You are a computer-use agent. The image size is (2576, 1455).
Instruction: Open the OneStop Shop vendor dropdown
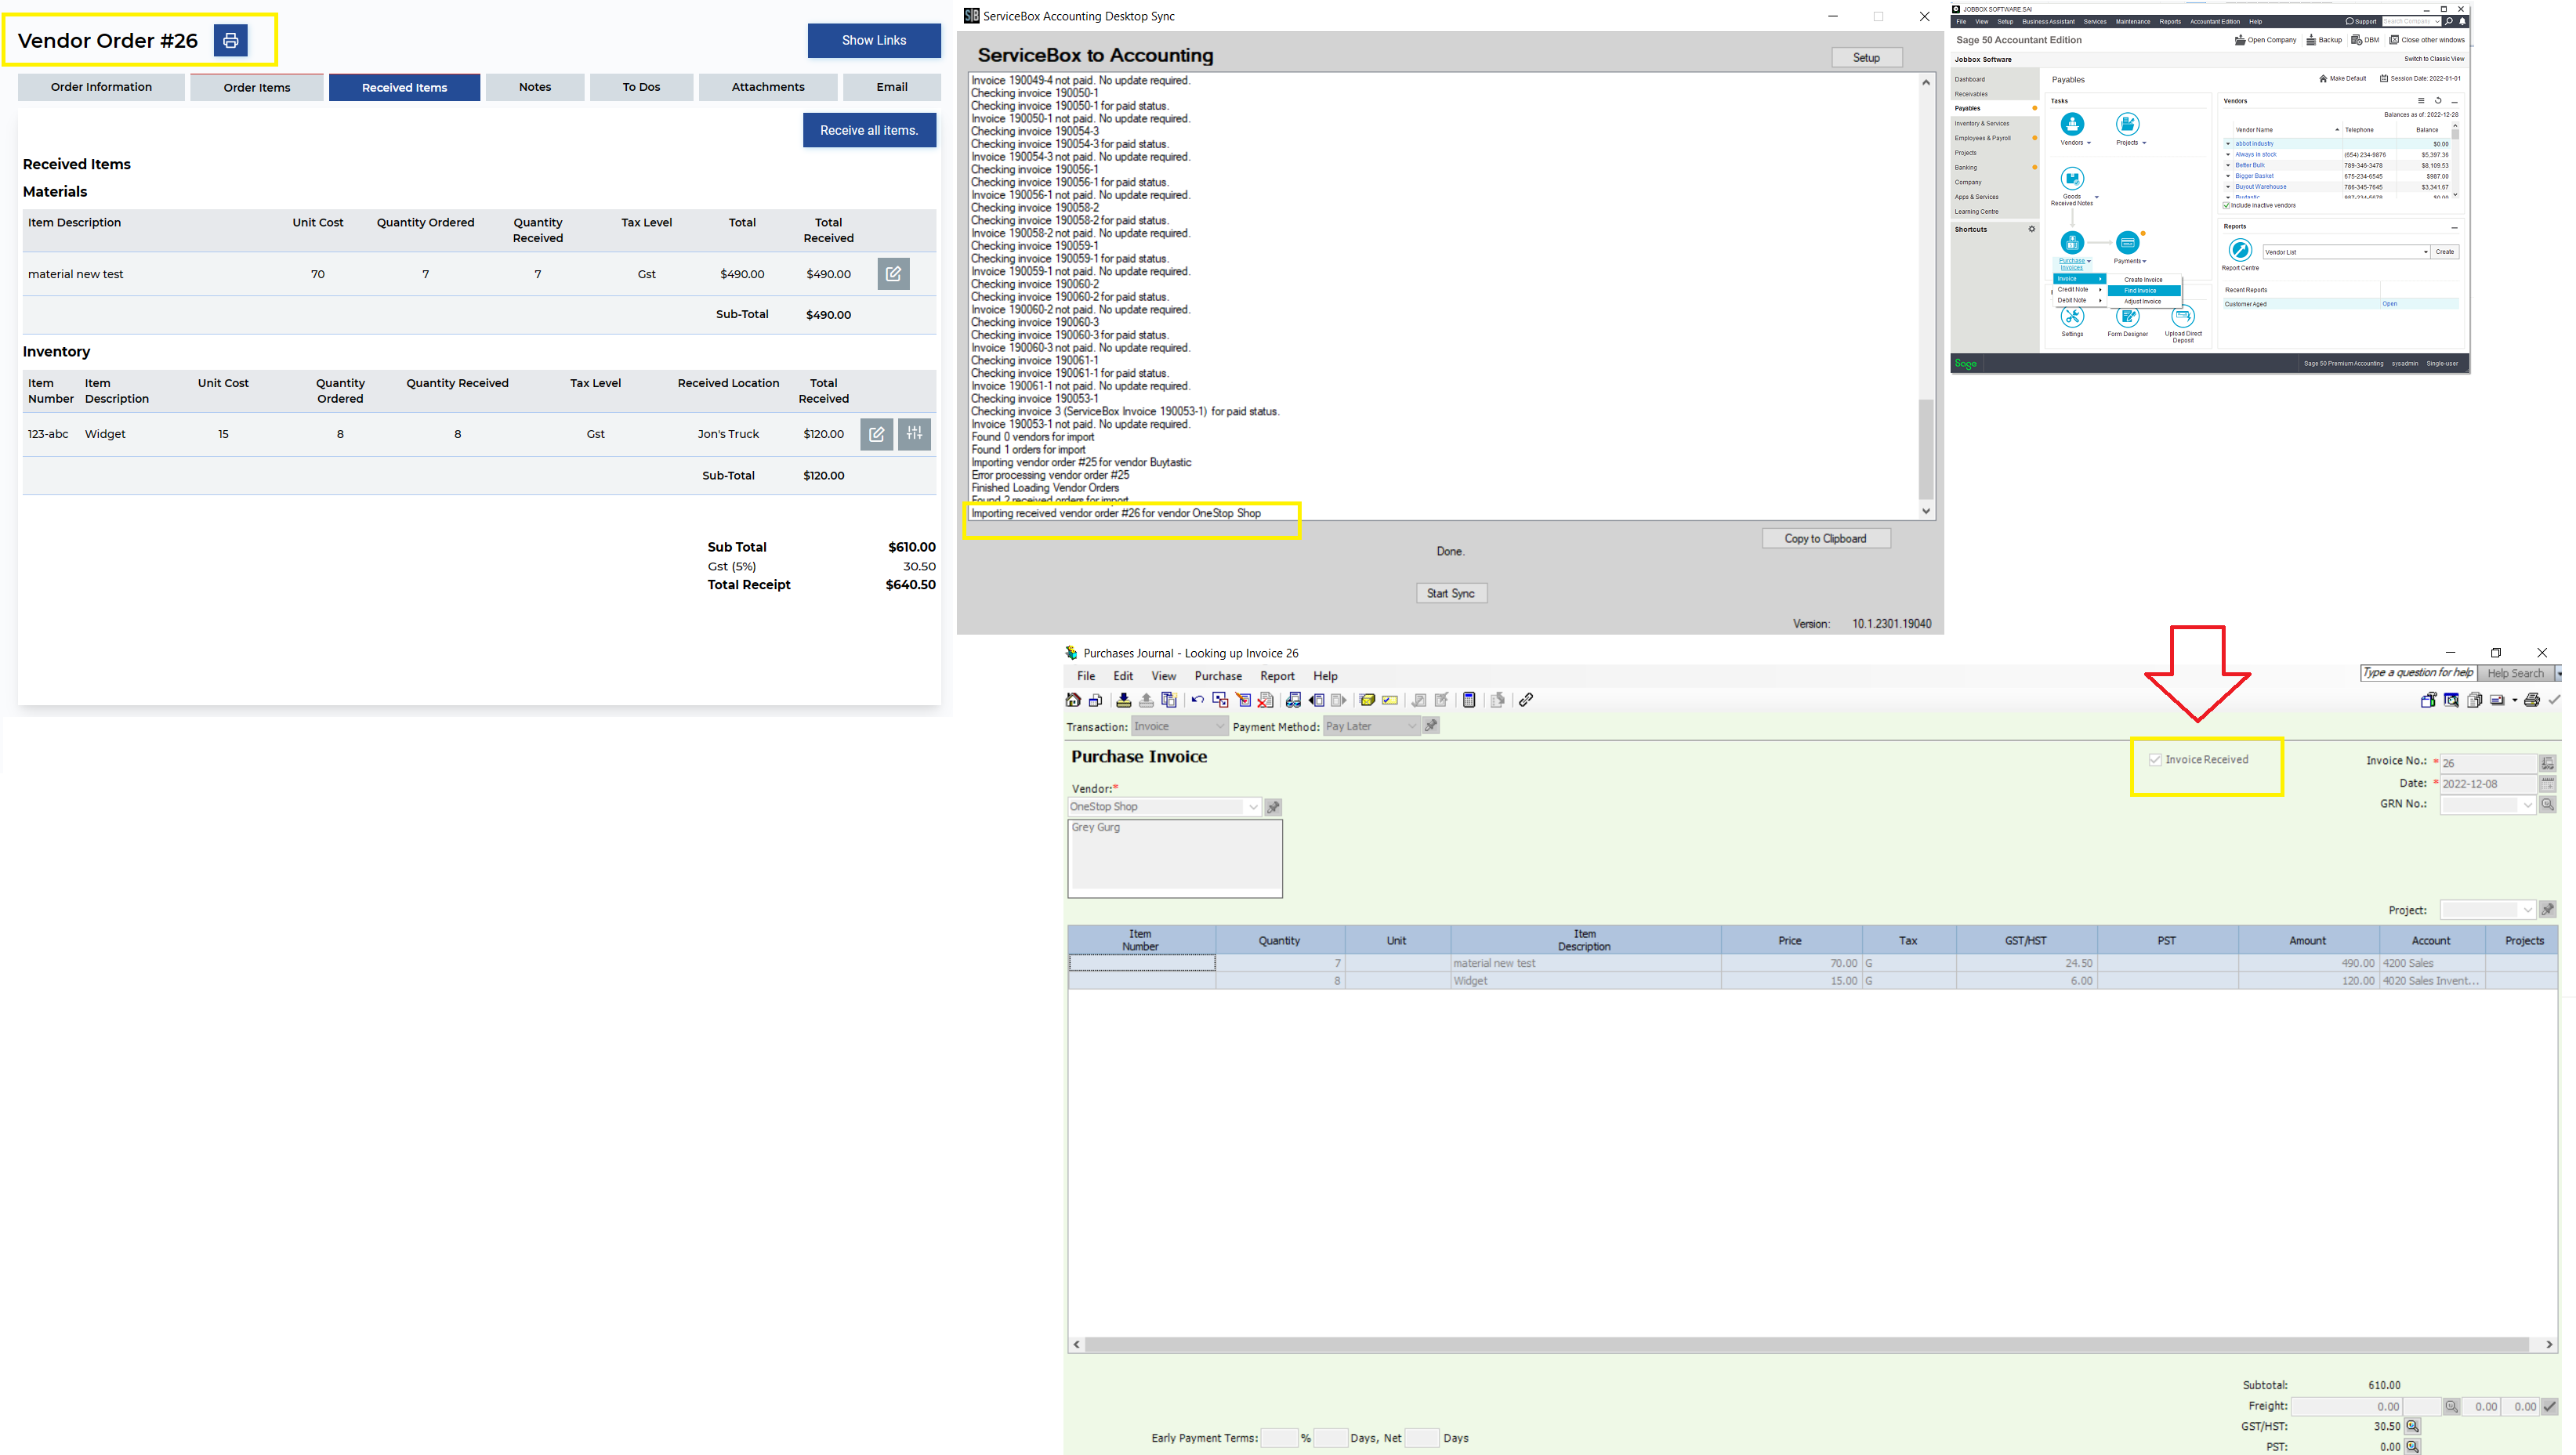1252,807
